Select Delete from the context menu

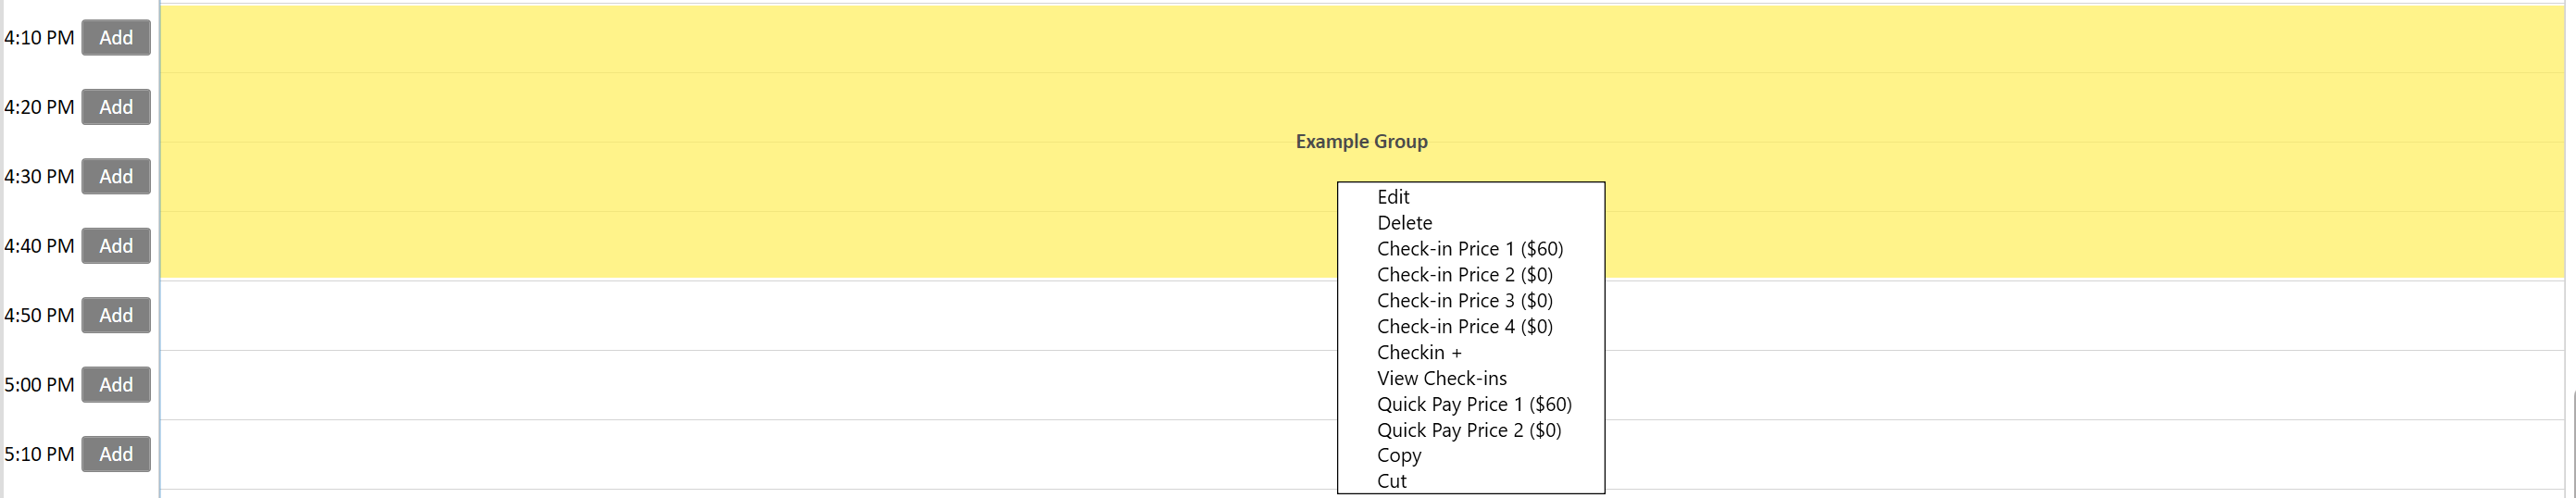tap(1404, 223)
